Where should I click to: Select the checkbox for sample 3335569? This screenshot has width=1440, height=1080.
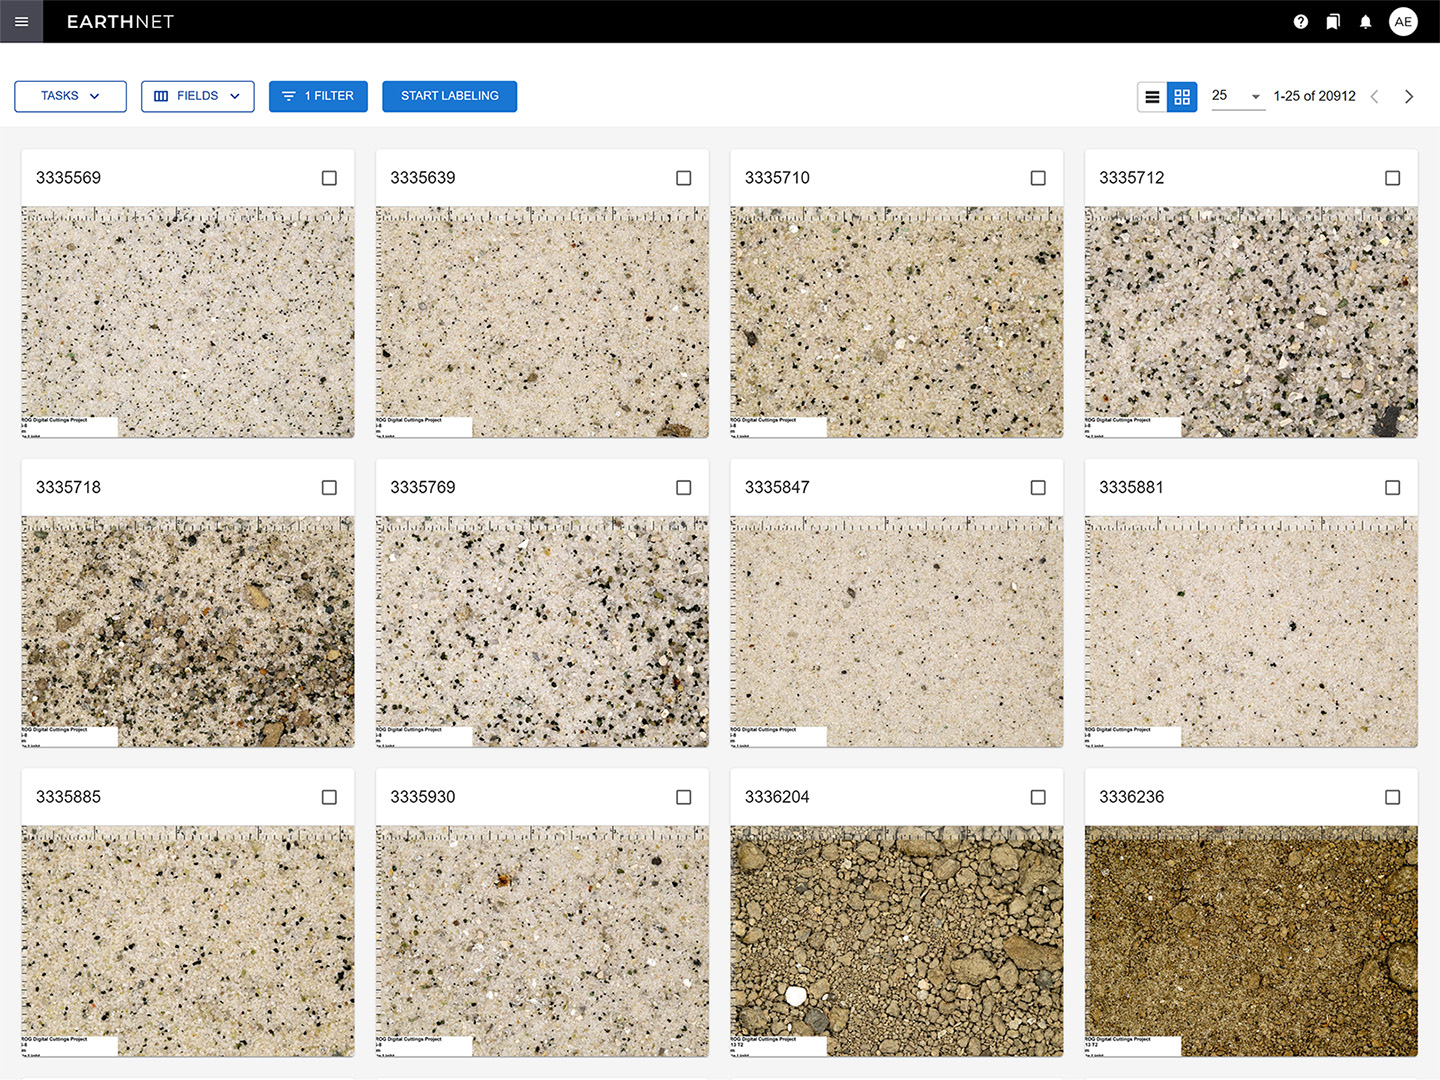coord(329,178)
